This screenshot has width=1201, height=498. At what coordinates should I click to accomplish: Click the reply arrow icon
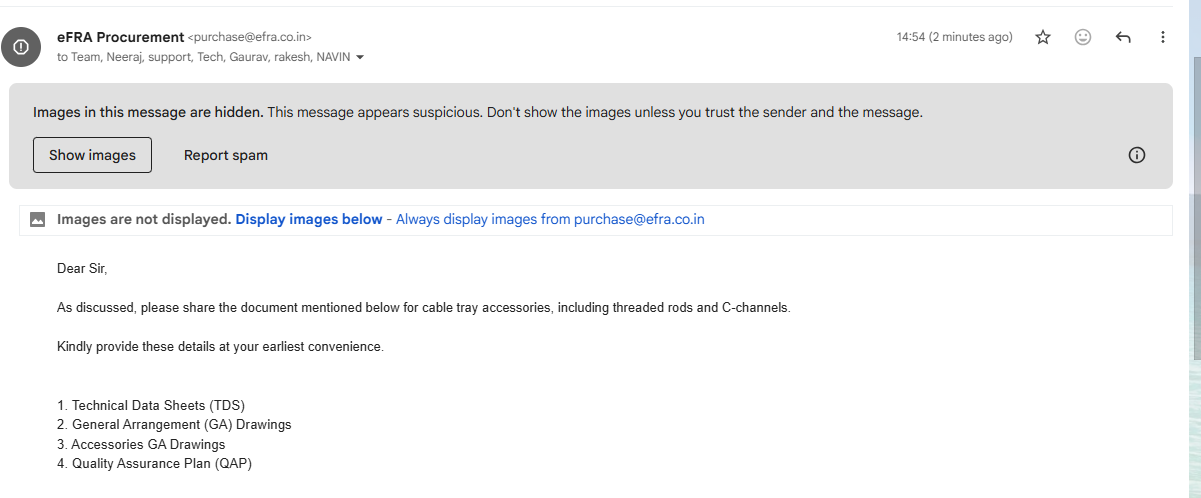[x=1123, y=37]
